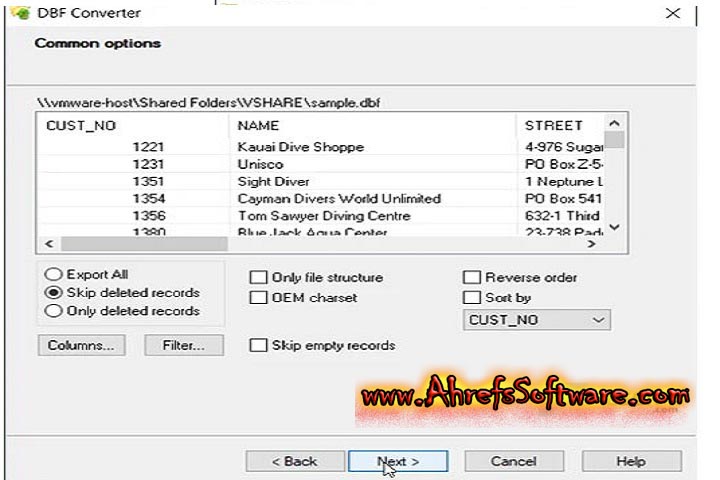This screenshot has width=720, height=480.
Task: Click the horizontal scroll left arrow
Action: 49,244
